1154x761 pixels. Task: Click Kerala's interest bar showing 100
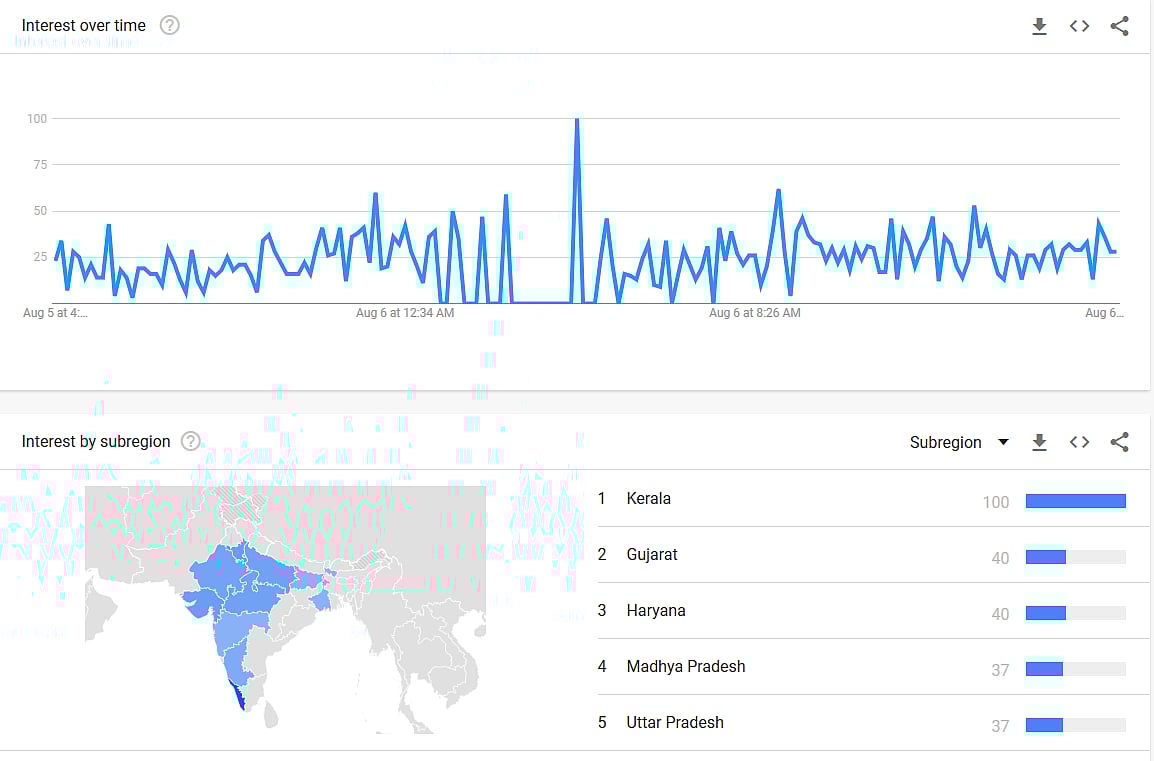click(x=1075, y=501)
